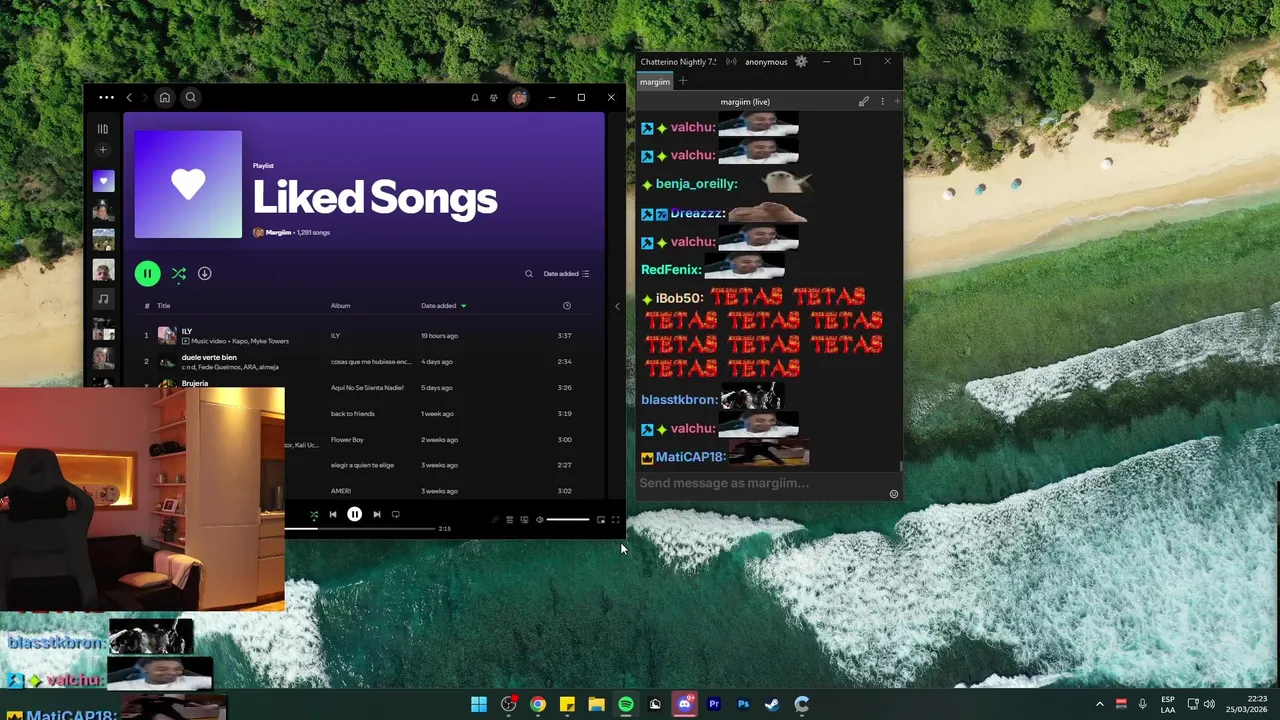Seek on the song progress bar
The height and width of the screenshot is (720, 1280).
pyautogui.click(x=360, y=528)
